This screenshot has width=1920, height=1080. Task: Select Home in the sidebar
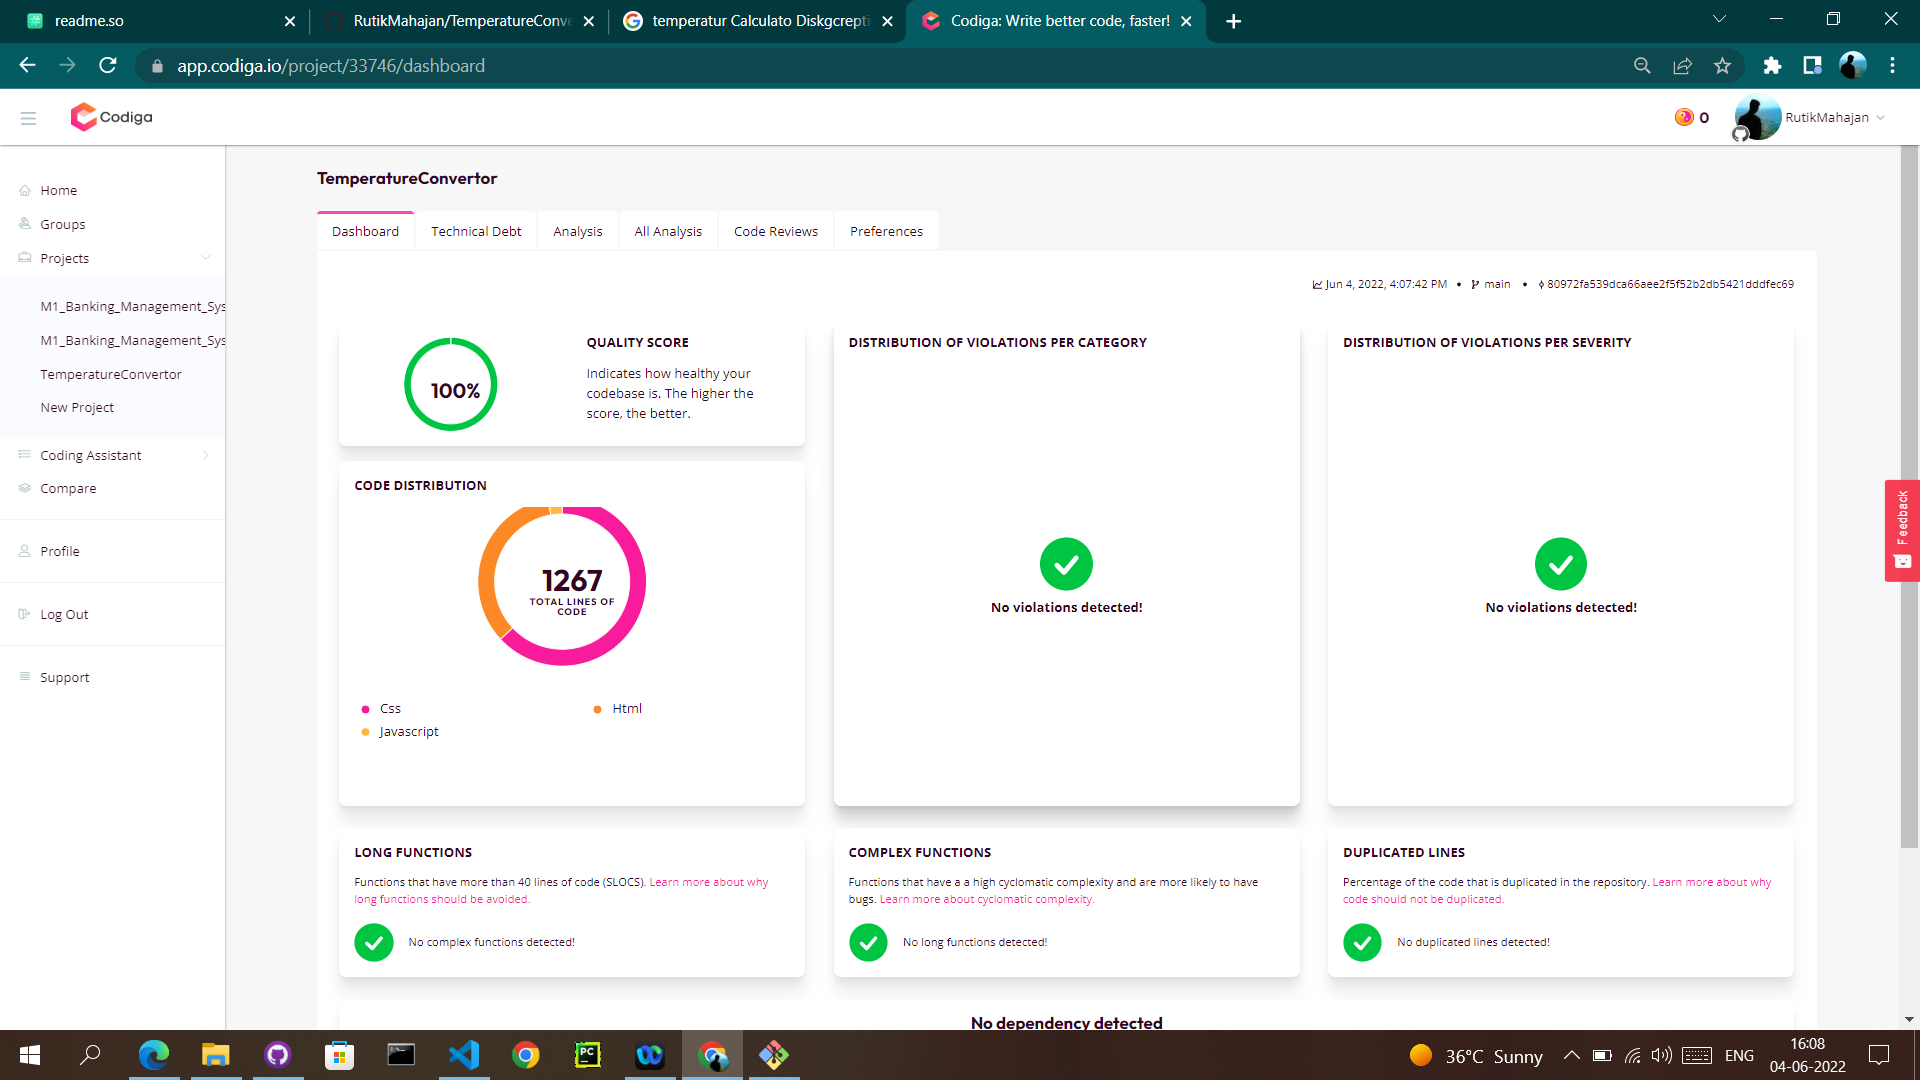pos(58,190)
